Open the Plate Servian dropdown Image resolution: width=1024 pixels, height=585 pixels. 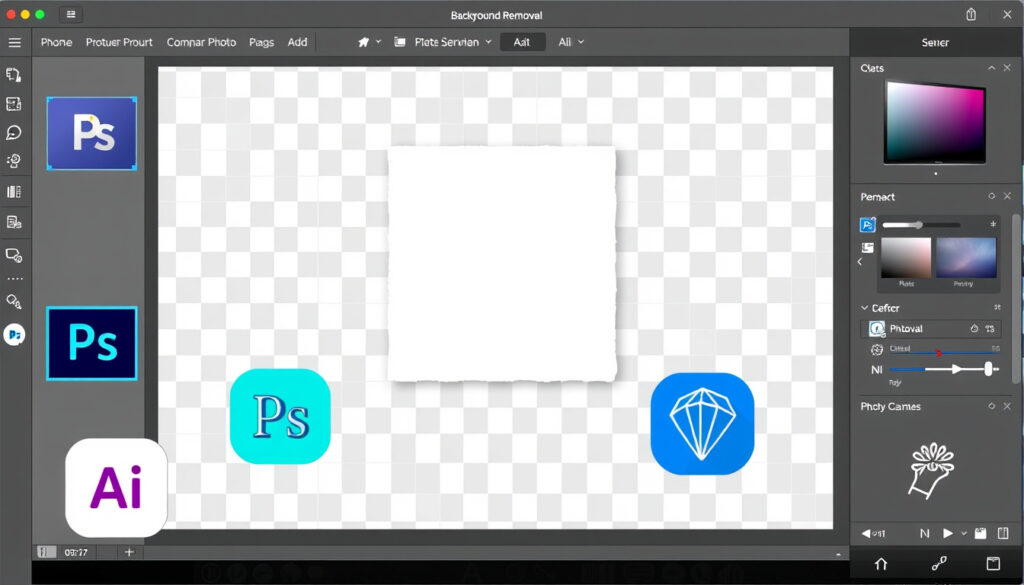coord(453,42)
